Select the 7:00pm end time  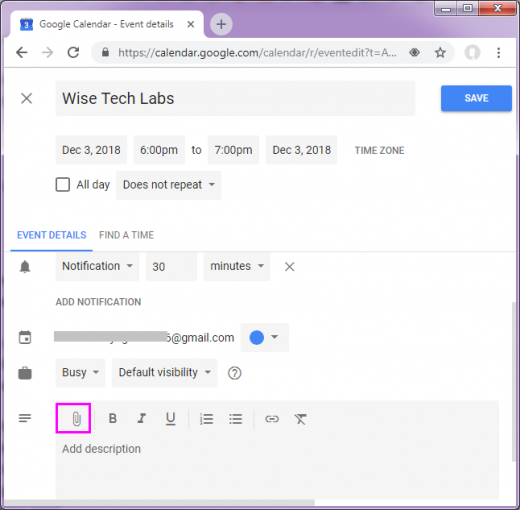[x=233, y=150]
